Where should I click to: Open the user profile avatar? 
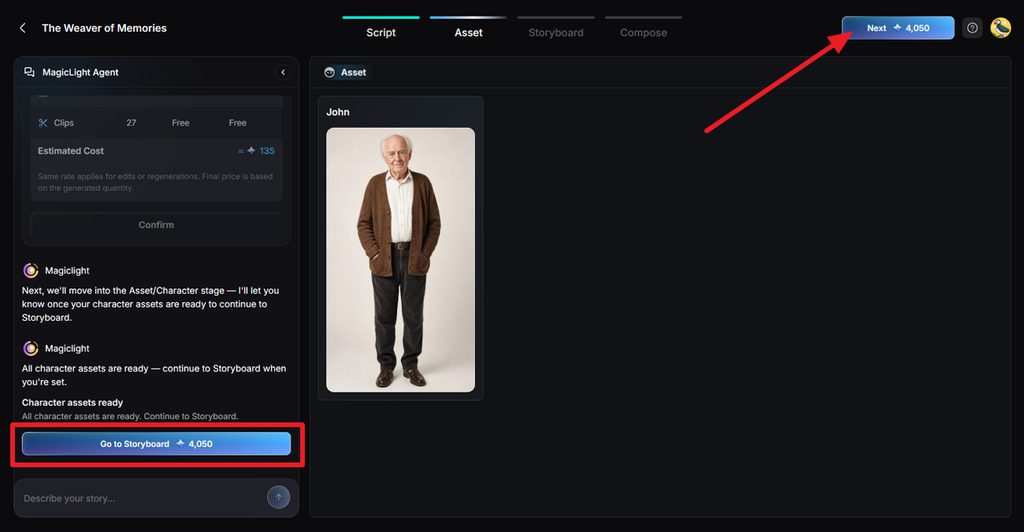tap(1000, 28)
